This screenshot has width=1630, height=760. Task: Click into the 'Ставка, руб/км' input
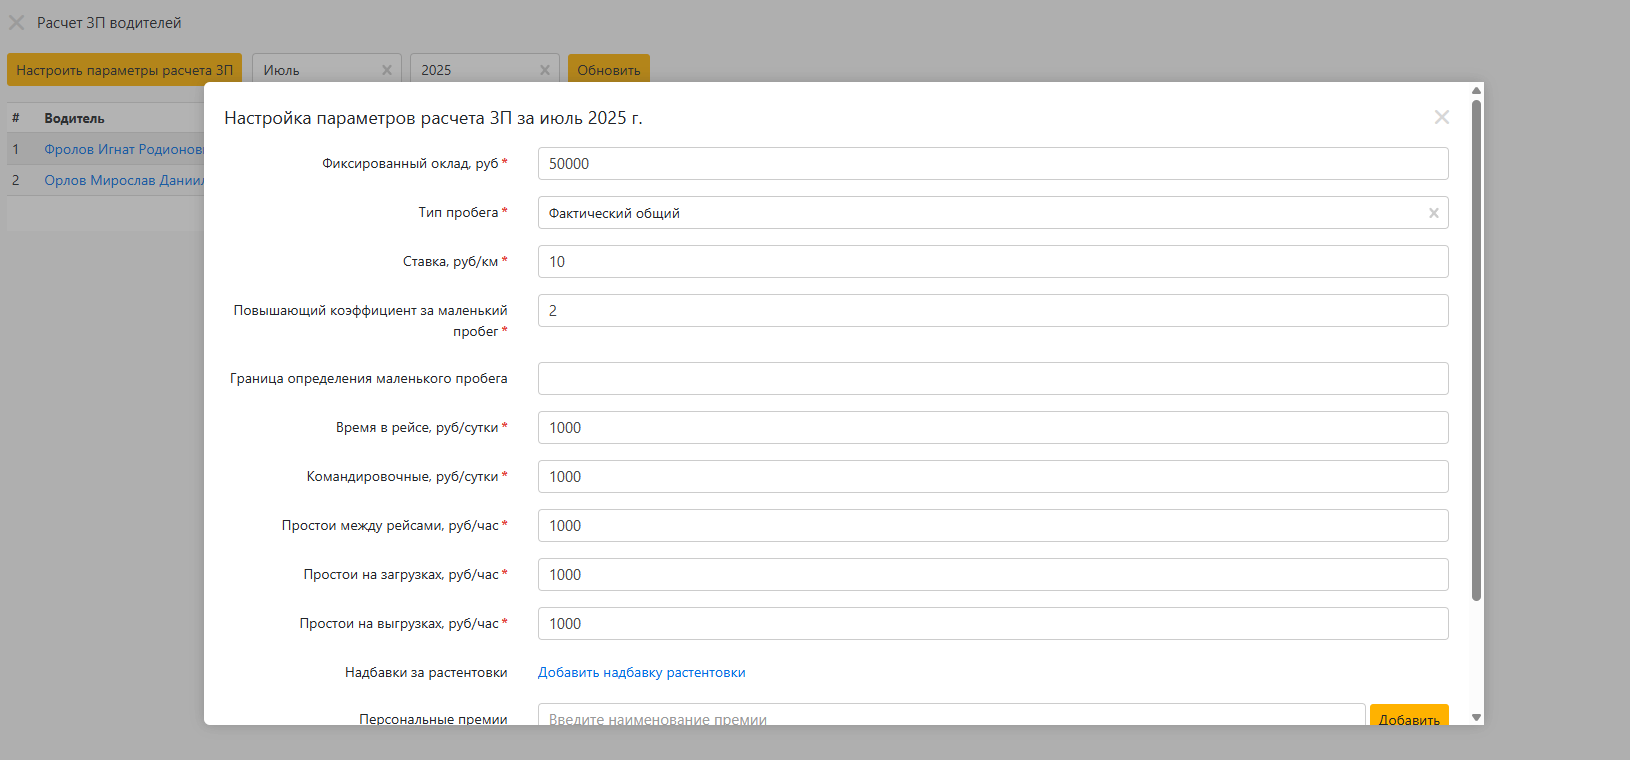pos(992,262)
